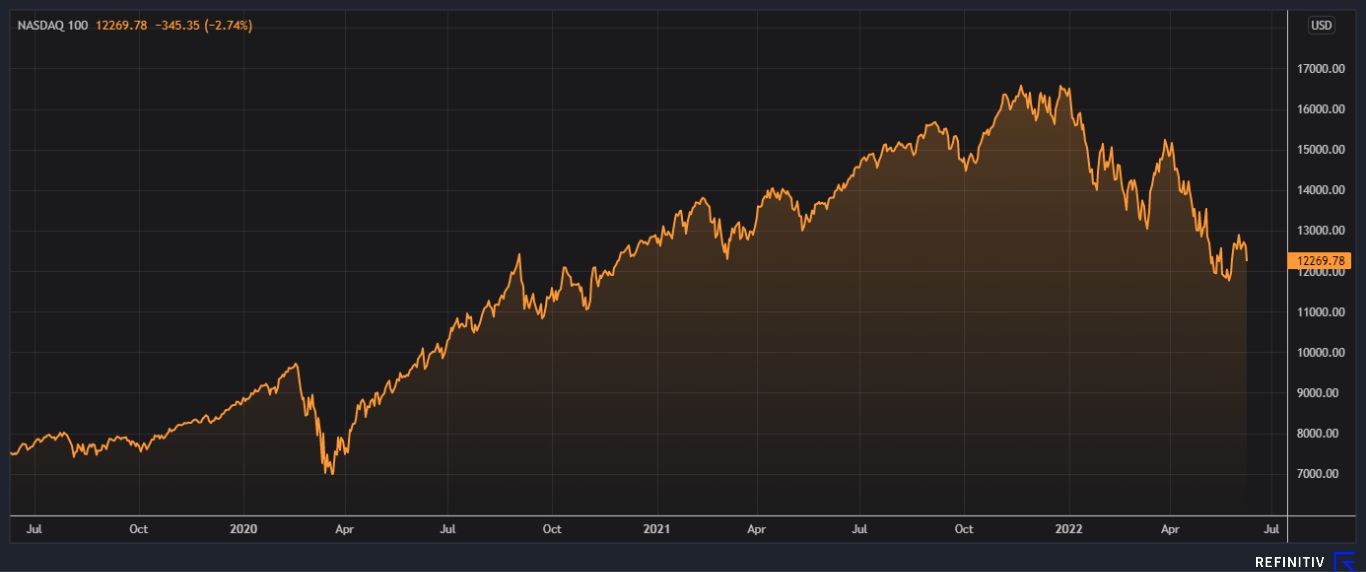Click the 12269.78 value in the legend
The width and height of the screenshot is (1366, 572).
(x=120, y=25)
